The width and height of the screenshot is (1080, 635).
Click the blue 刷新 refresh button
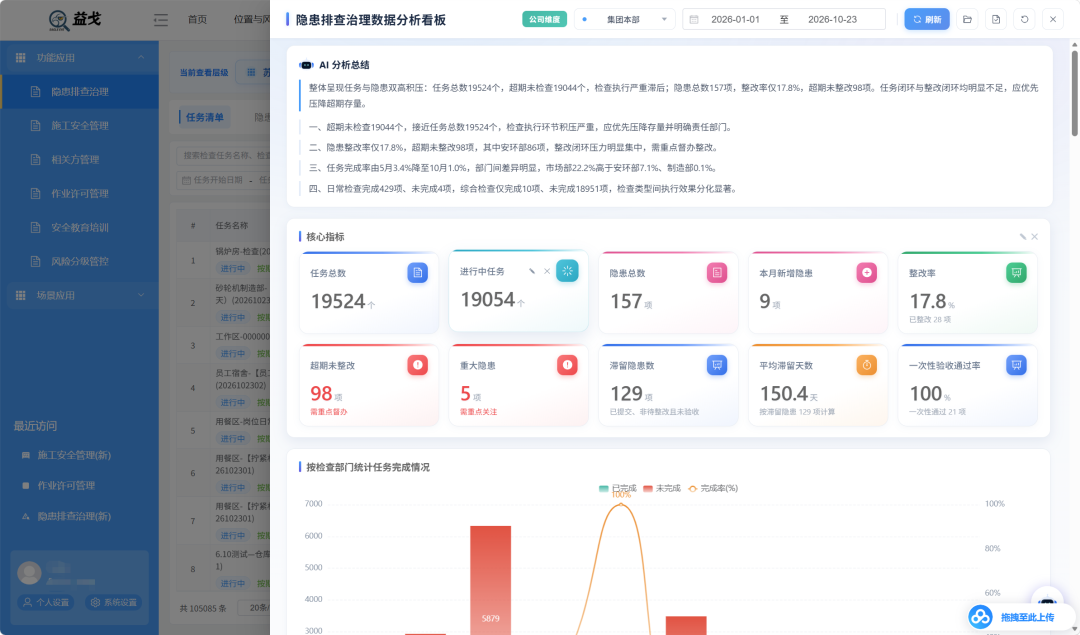926,19
